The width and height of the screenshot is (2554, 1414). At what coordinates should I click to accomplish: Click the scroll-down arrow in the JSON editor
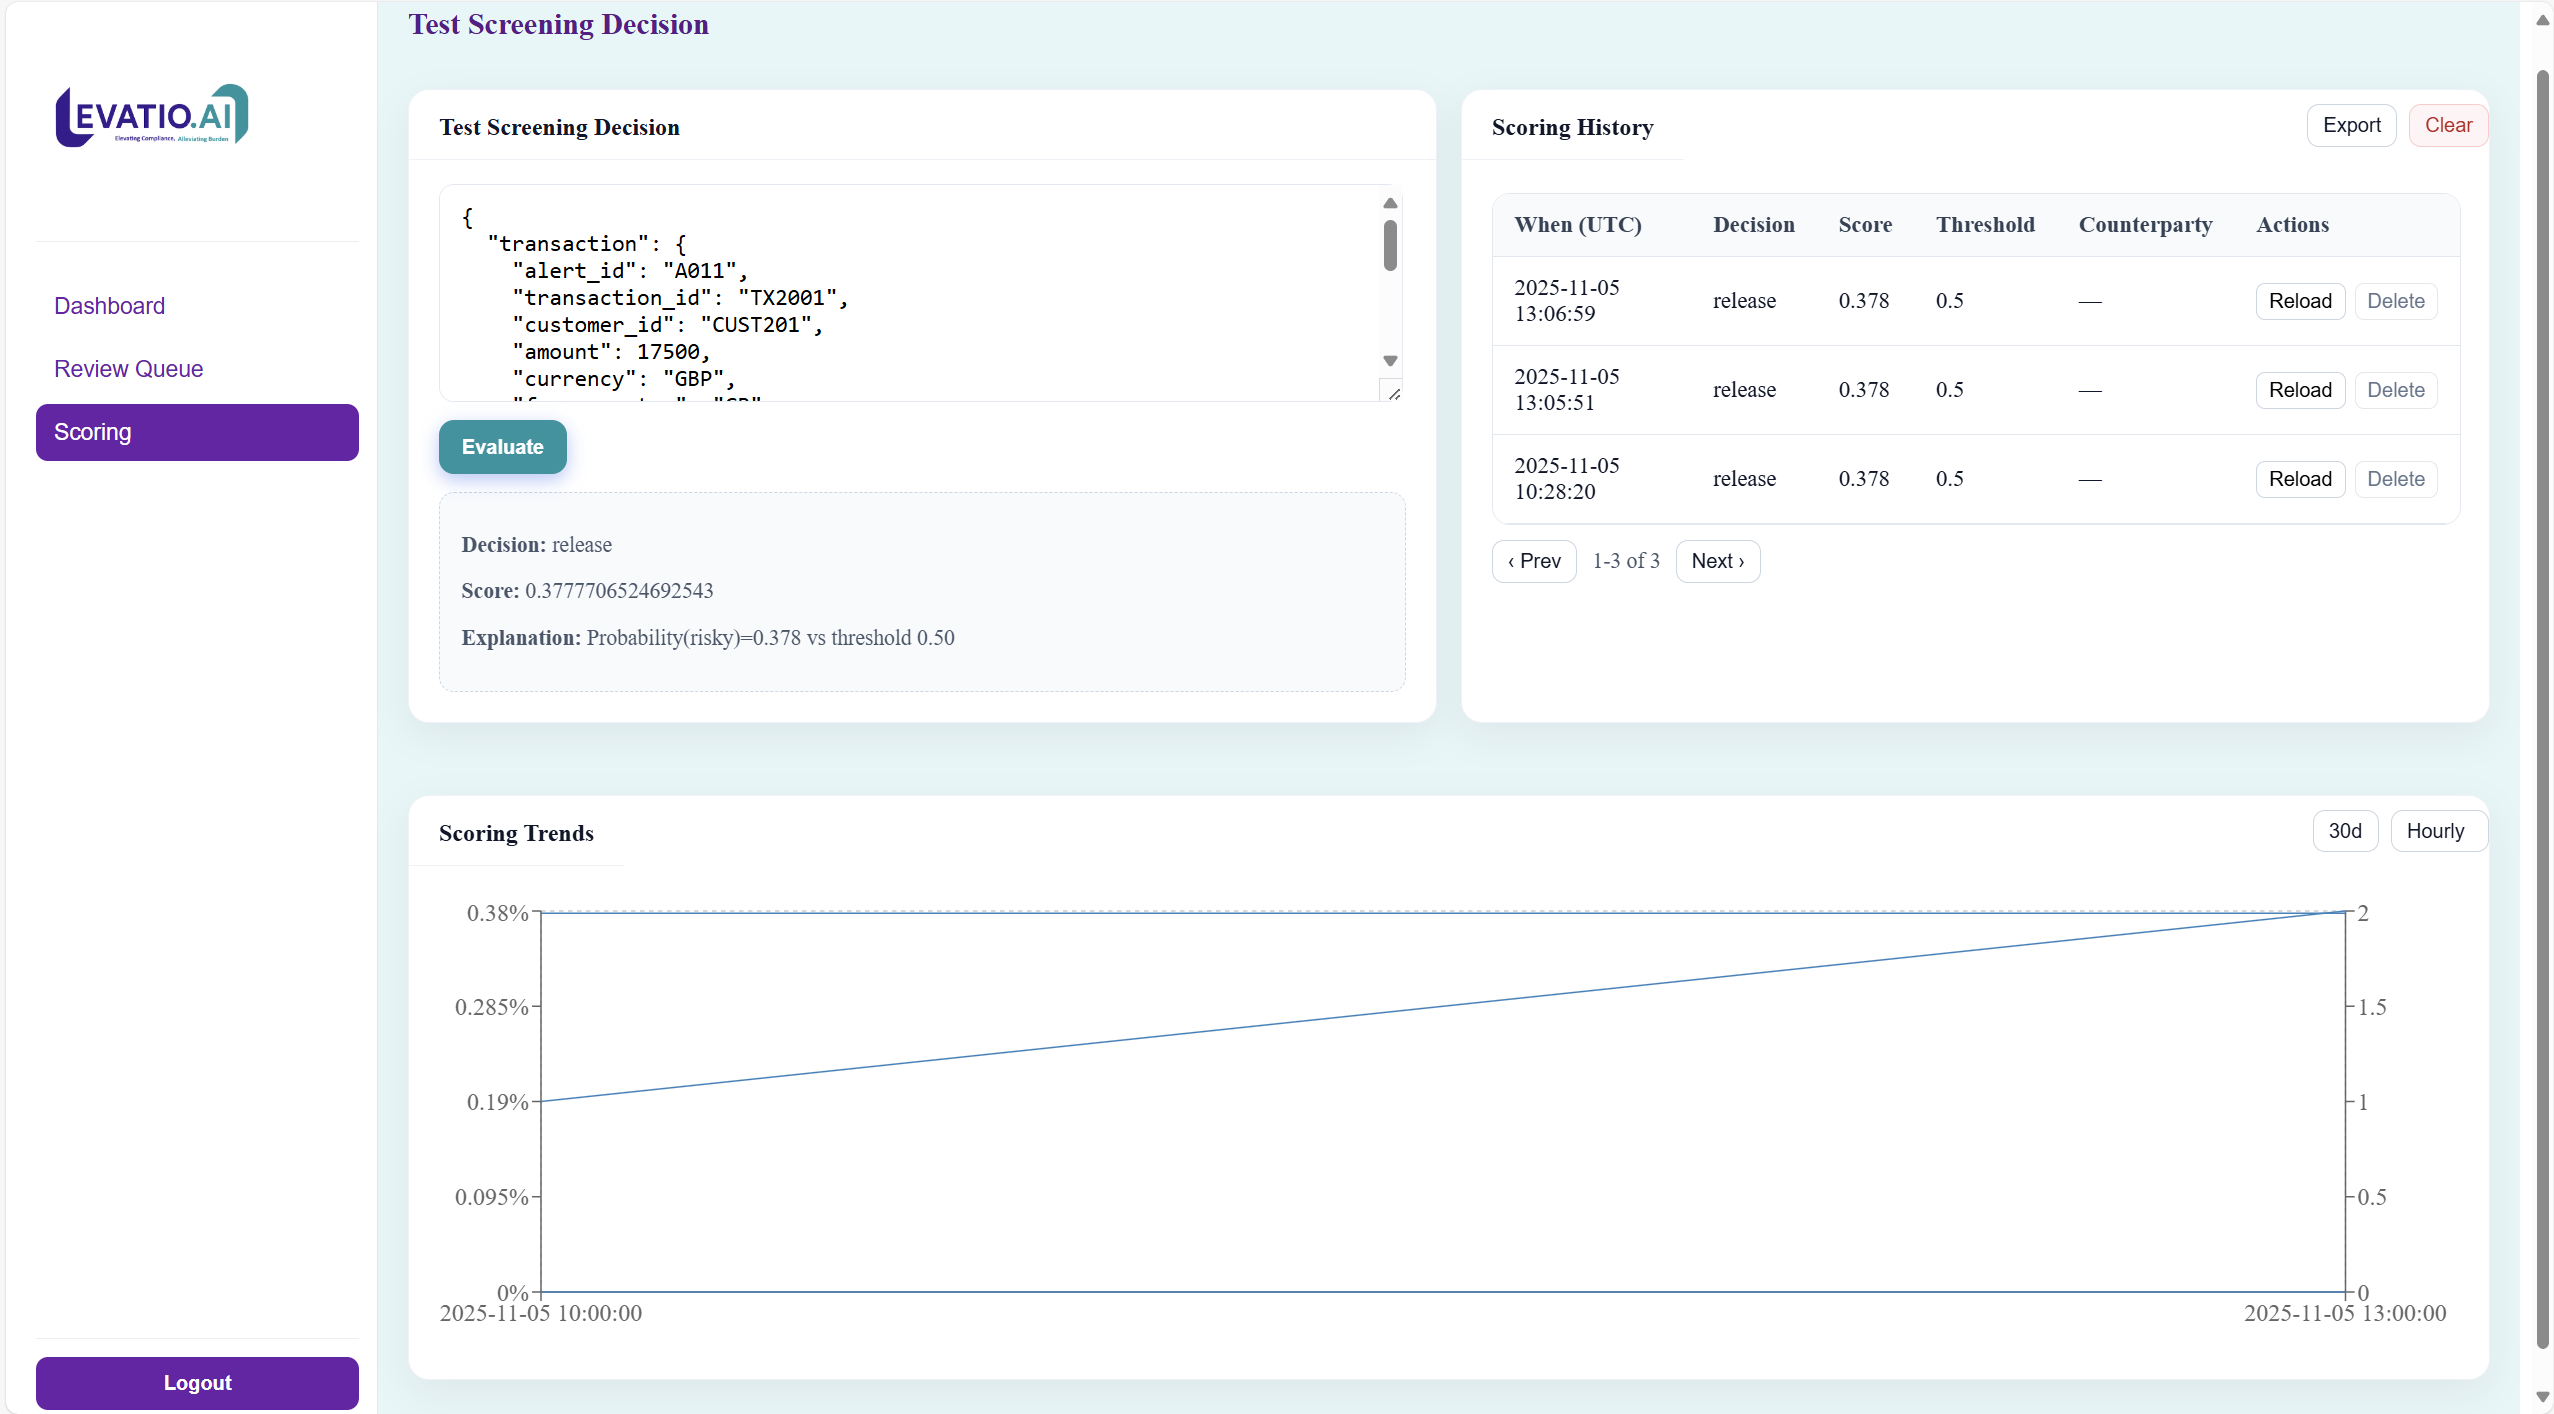pyautogui.click(x=1390, y=360)
